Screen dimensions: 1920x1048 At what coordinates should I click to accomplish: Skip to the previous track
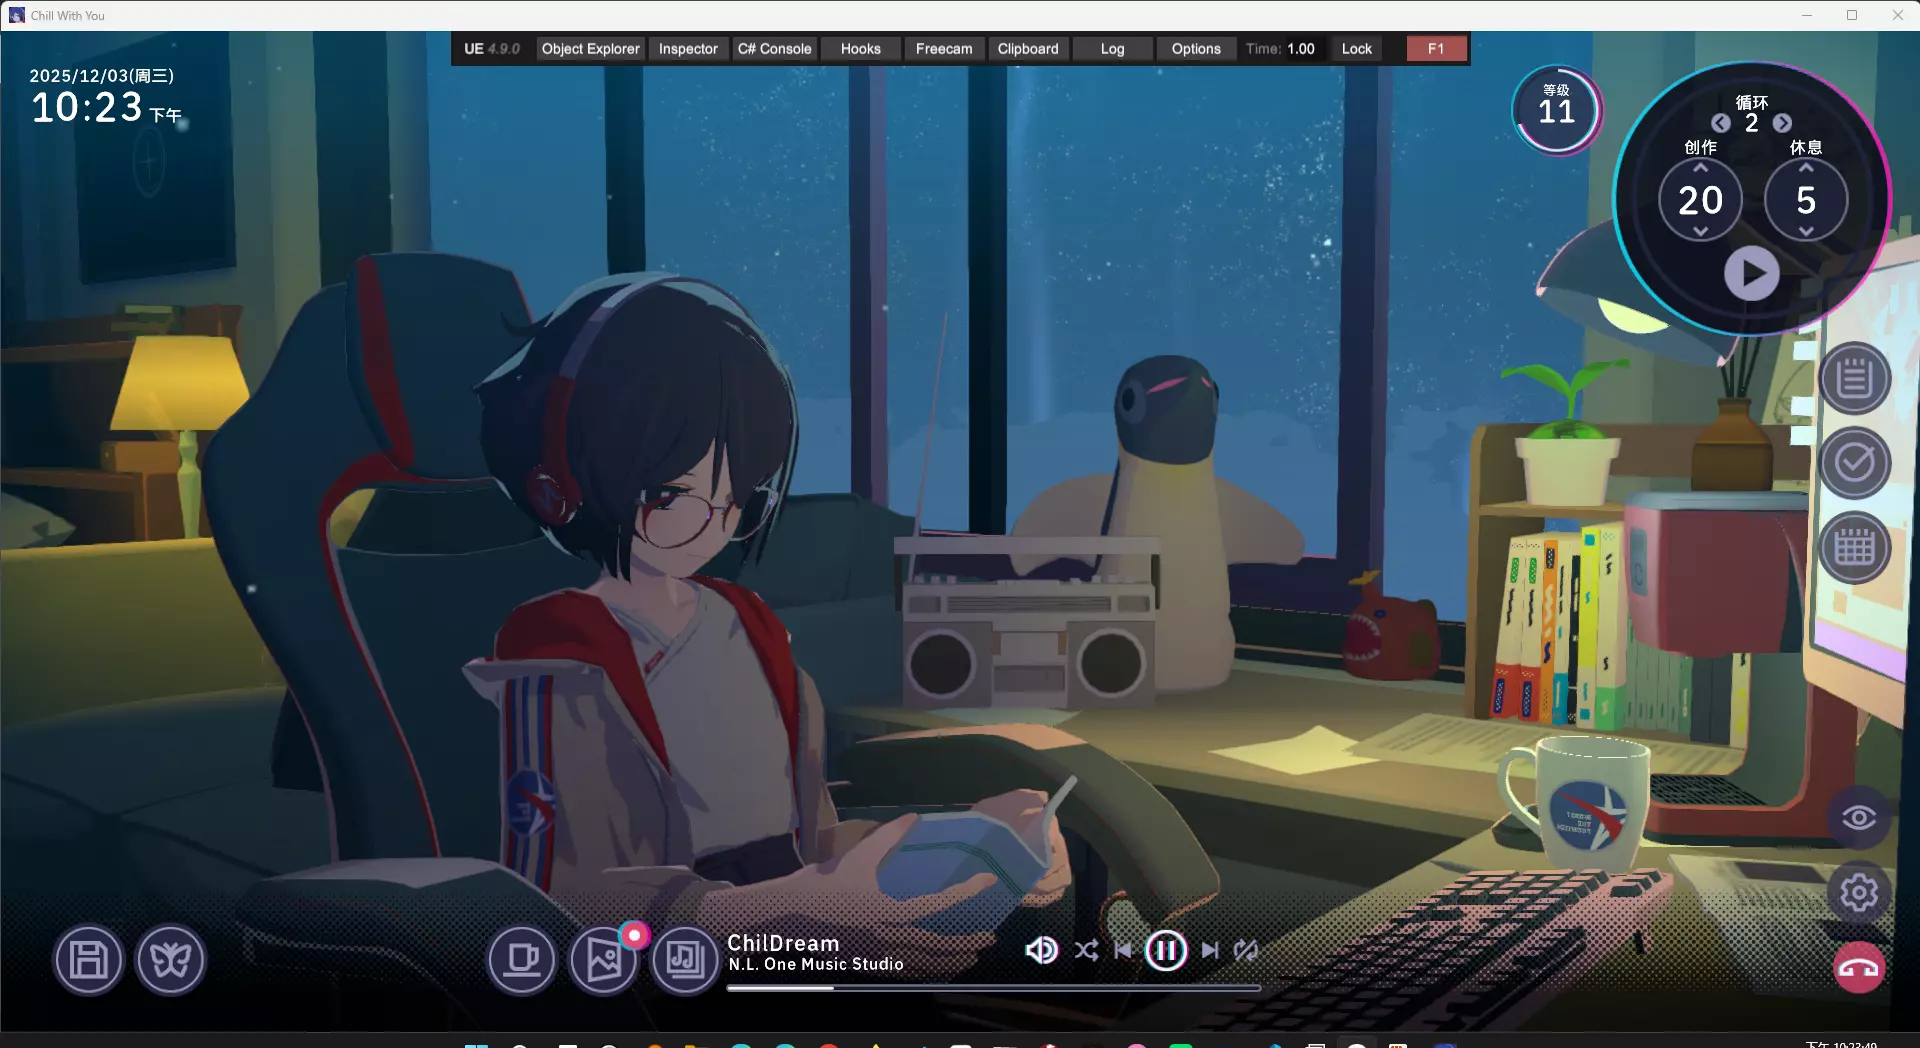(1123, 950)
